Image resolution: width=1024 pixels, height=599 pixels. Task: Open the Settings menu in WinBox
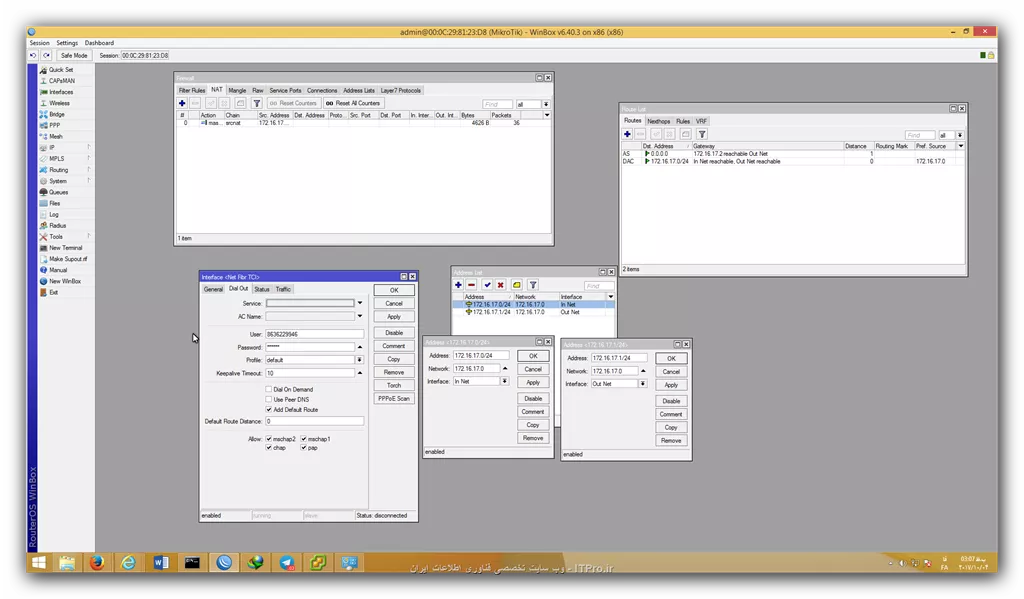[67, 43]
